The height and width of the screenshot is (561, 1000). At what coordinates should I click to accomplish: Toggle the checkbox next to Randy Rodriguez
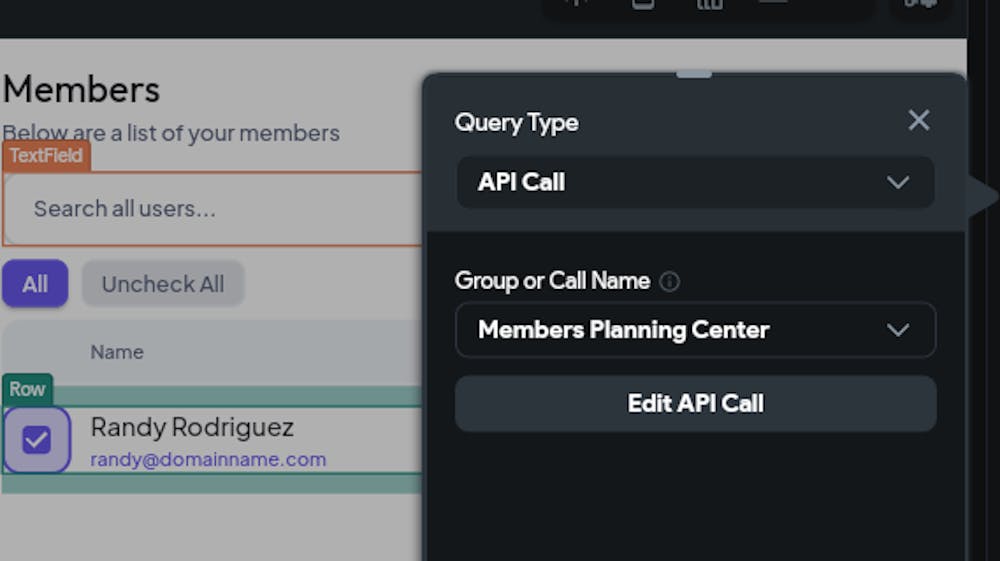[36, 440]
